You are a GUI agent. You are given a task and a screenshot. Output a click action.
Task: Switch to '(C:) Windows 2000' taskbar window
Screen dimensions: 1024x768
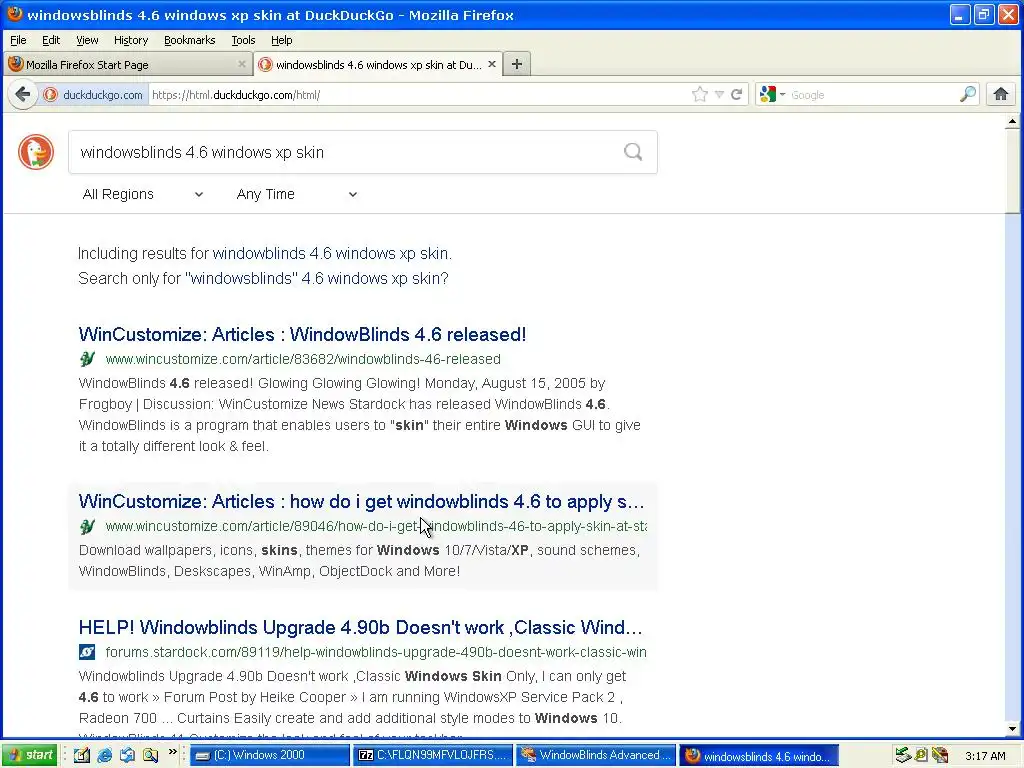(x=270, y=756)
